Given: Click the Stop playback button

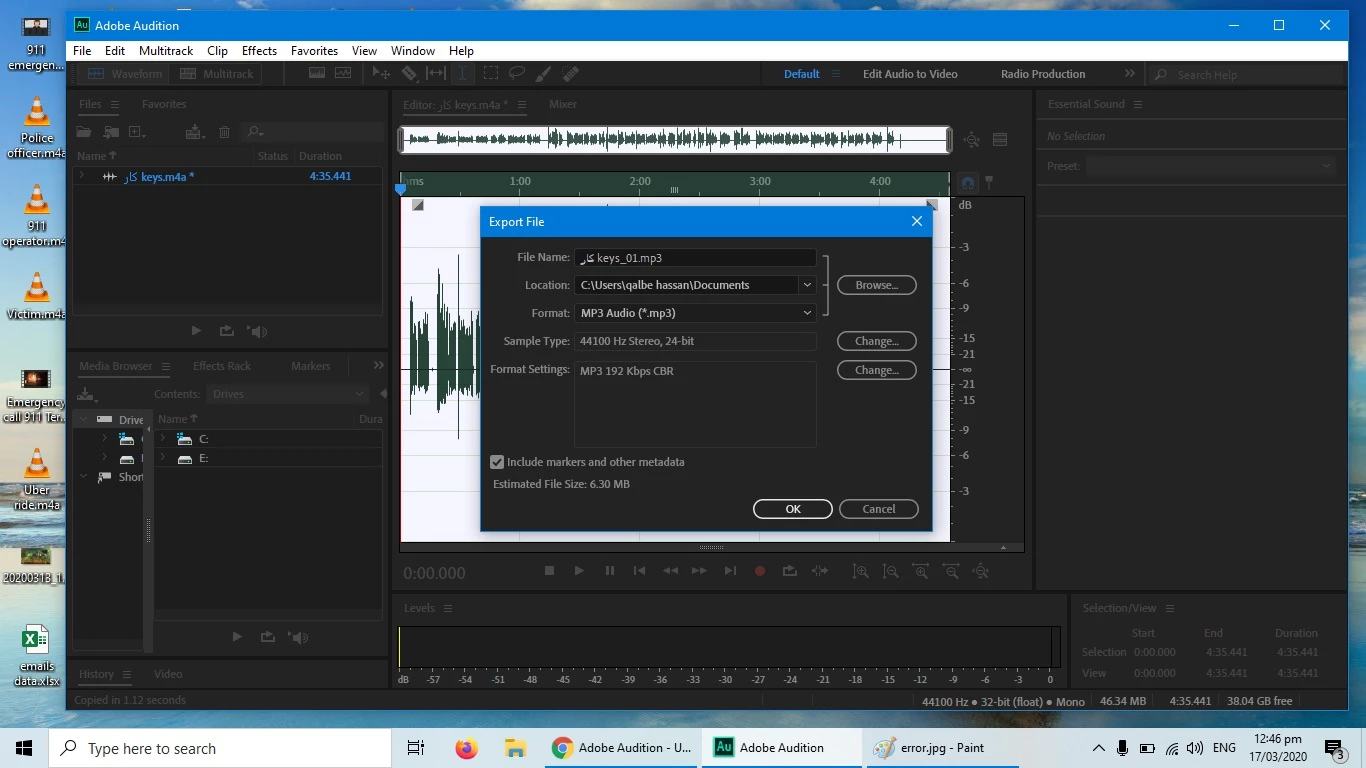Looking at the screenshot, I should tap(549, 571).
